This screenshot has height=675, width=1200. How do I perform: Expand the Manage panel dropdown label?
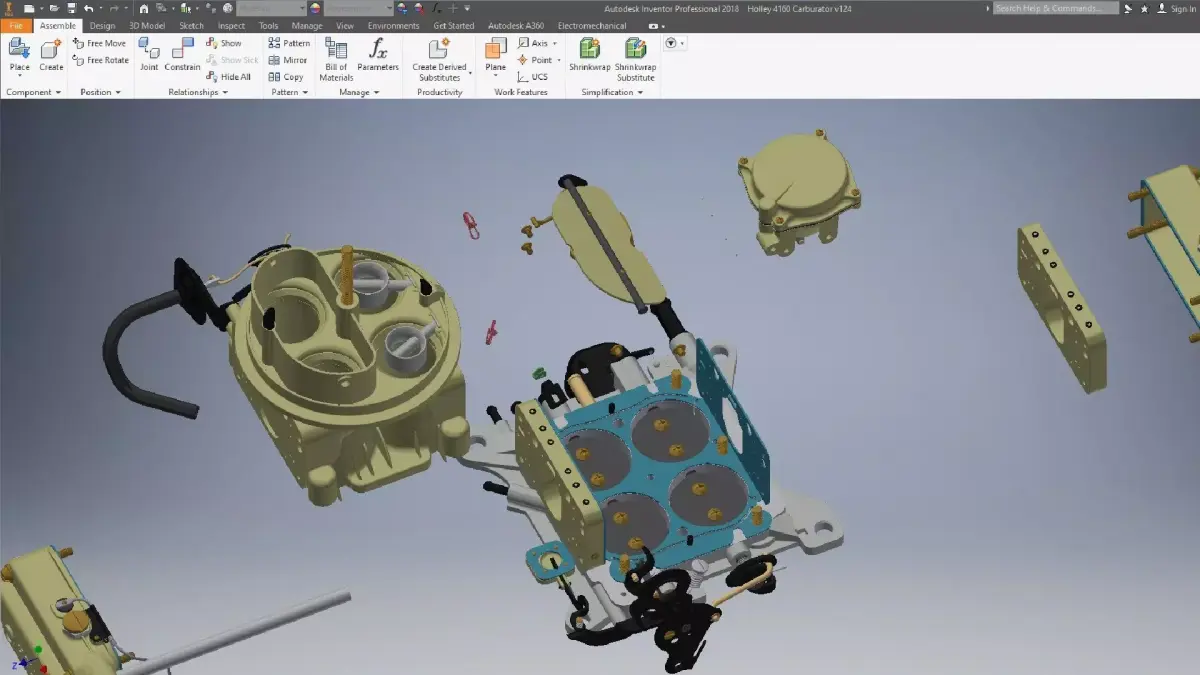click(359, 92)
